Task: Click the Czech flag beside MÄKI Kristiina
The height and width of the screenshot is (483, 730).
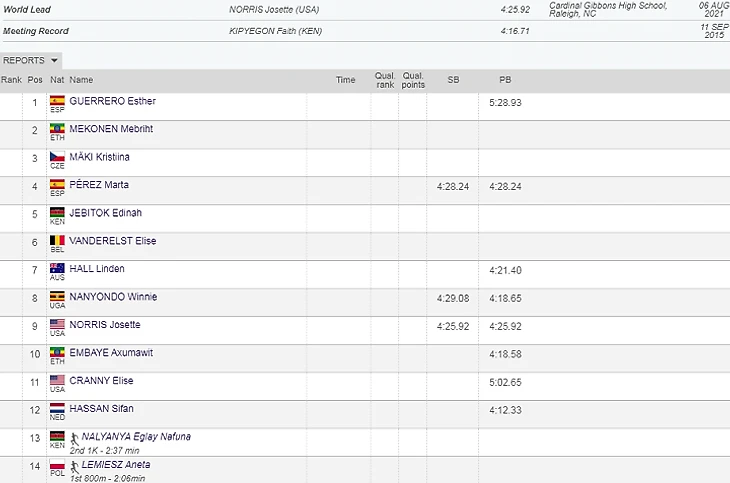Action: [x=57, y=157]
